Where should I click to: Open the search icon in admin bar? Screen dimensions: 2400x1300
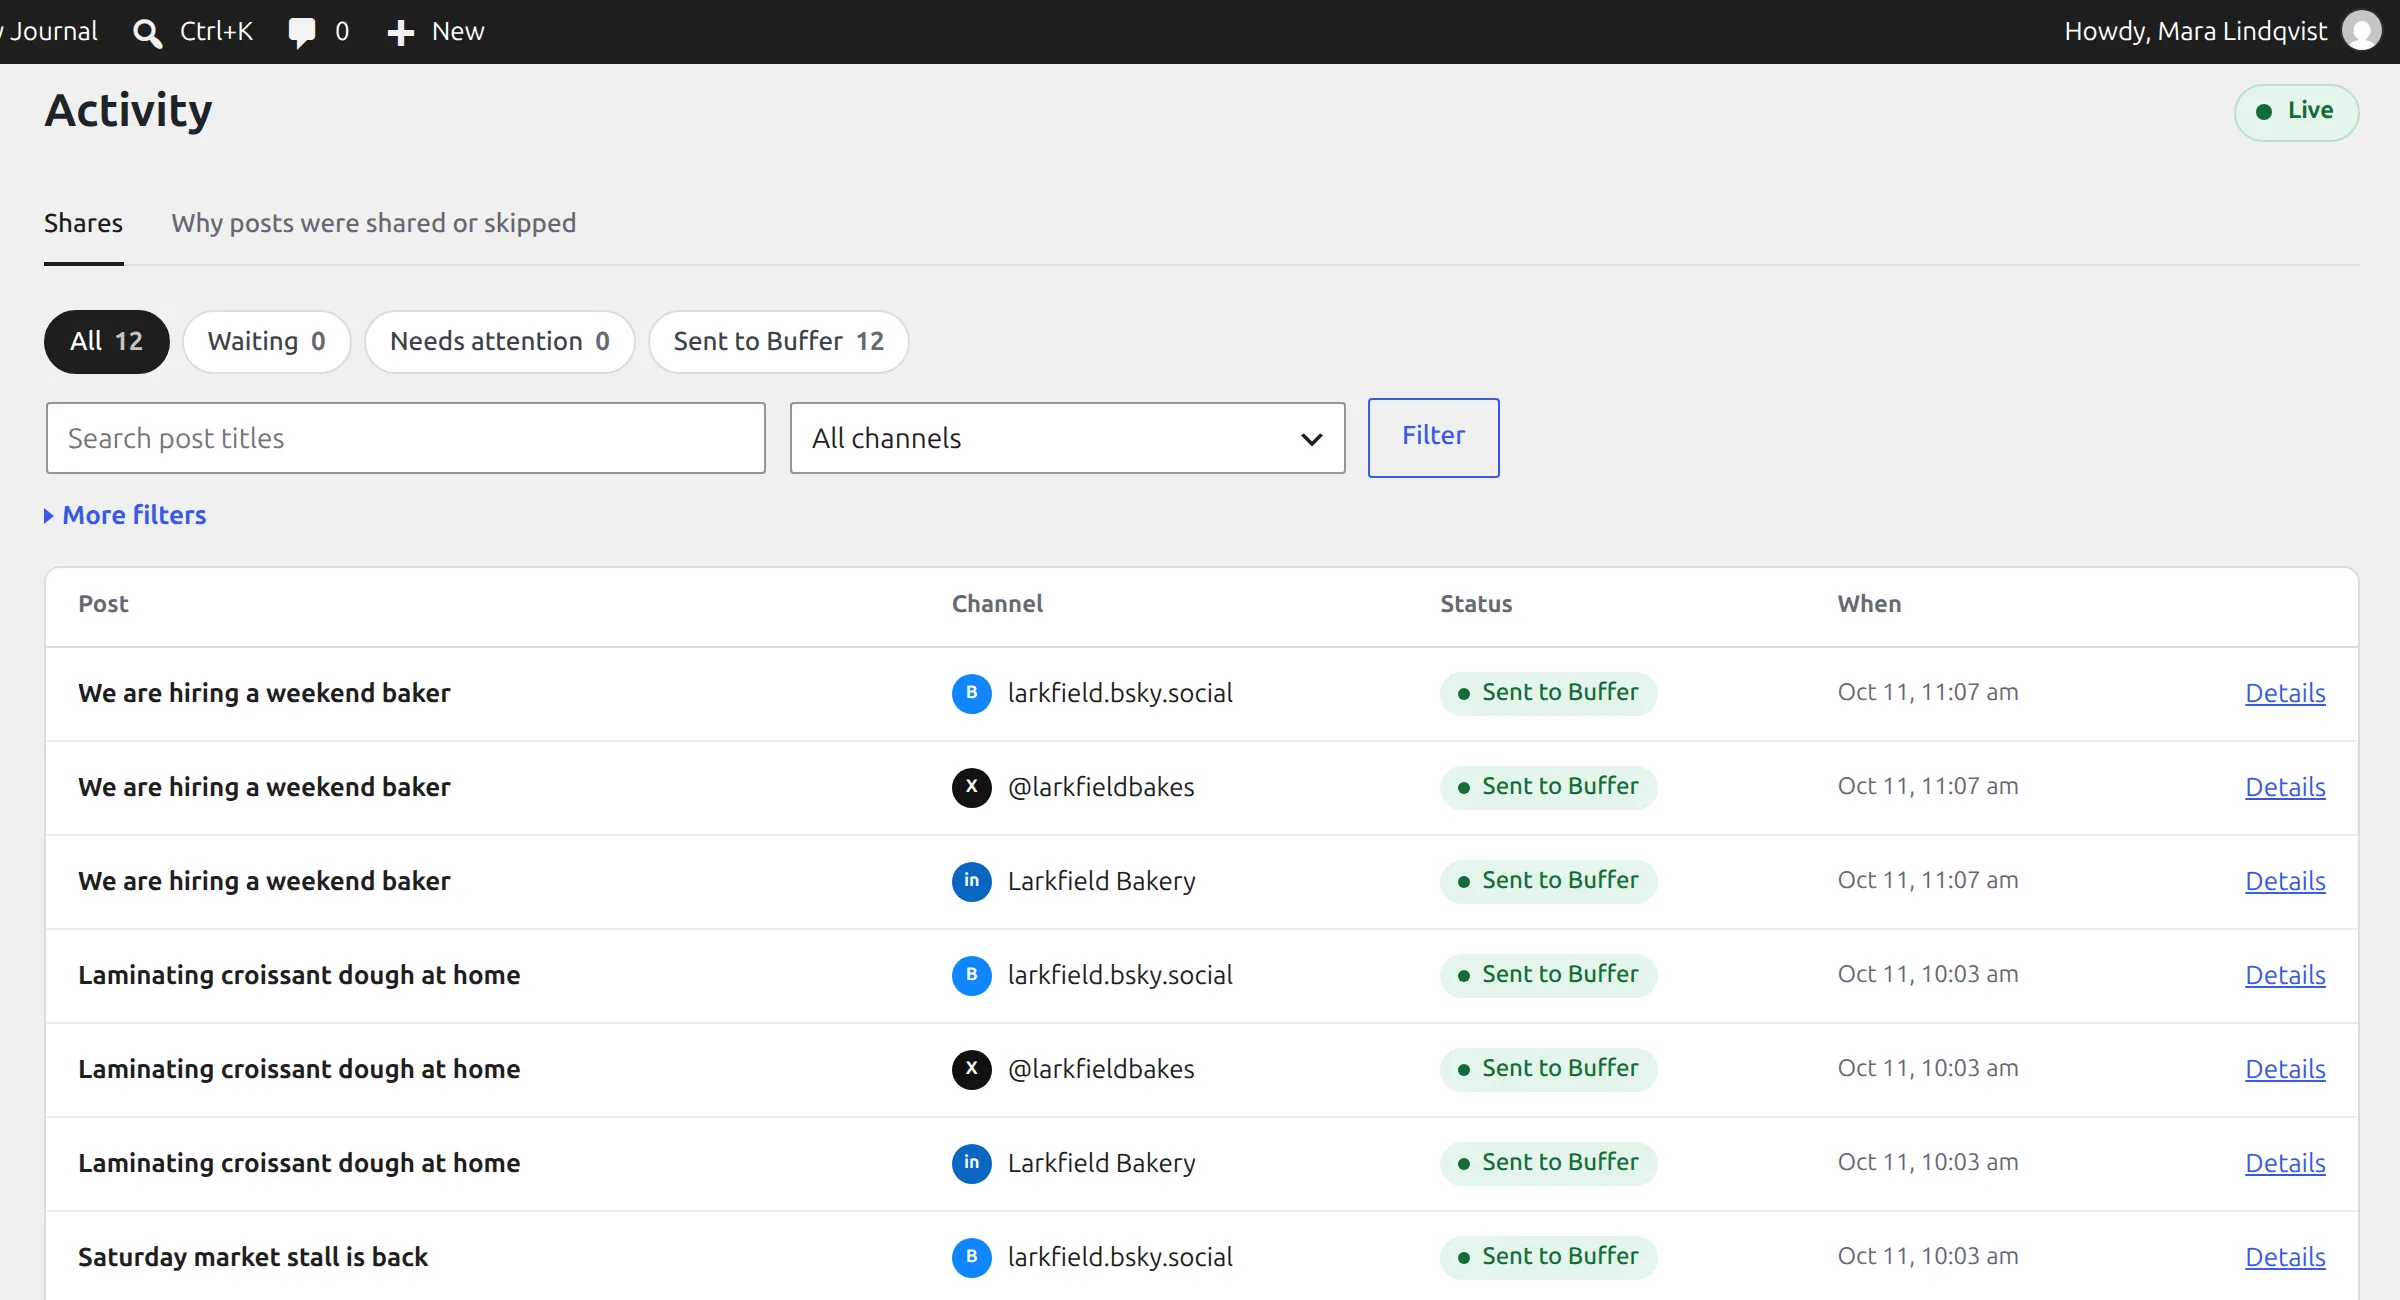coord(147,33)
